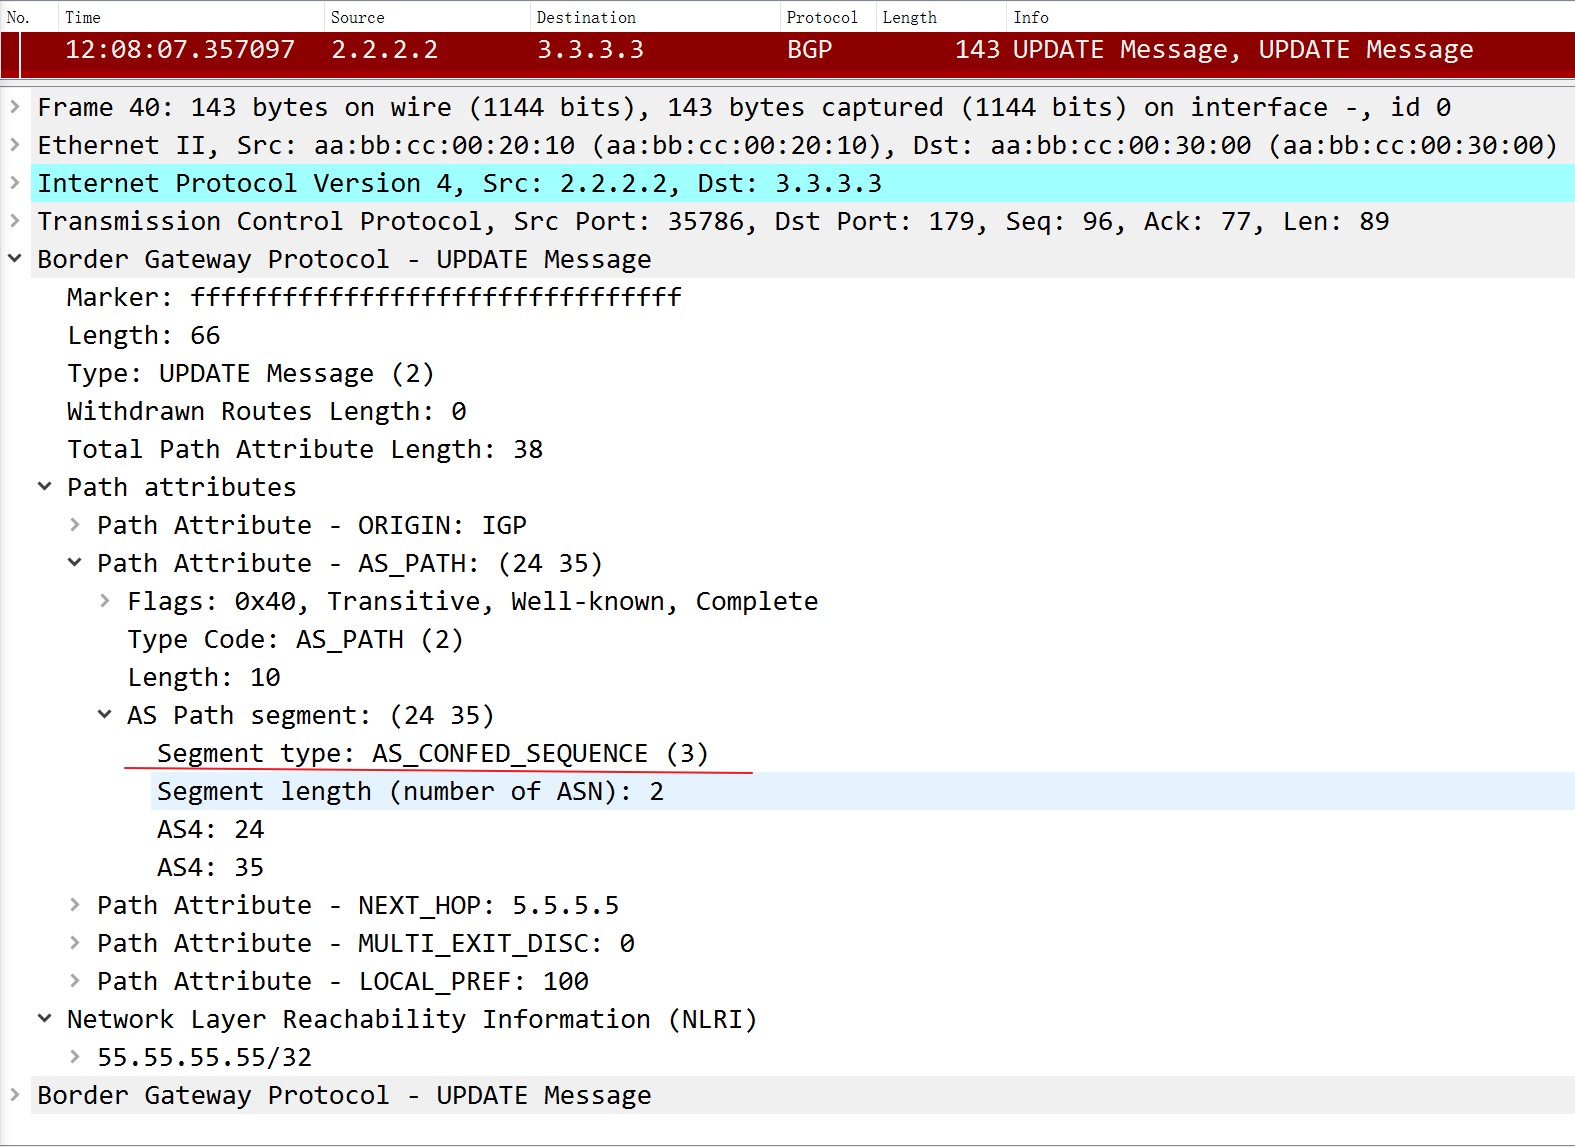Image resolution: width=1575 pixels, height=1147 pixels.
Task: Sort by the Time column header
Action: point(192,17)
